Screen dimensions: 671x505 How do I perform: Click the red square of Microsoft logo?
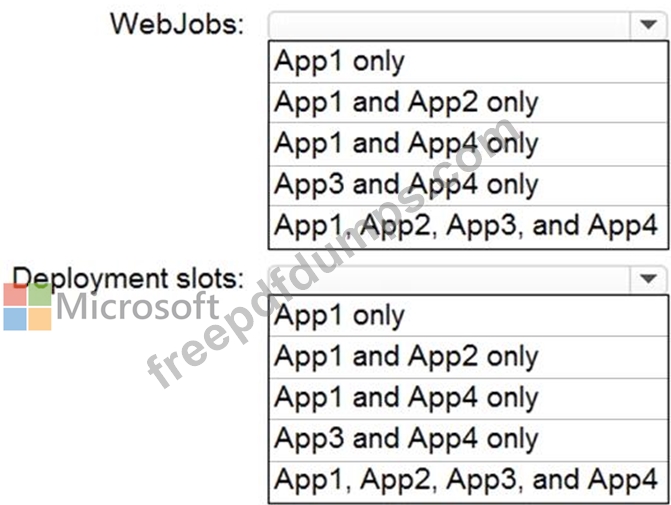click(x=15, y=294)
